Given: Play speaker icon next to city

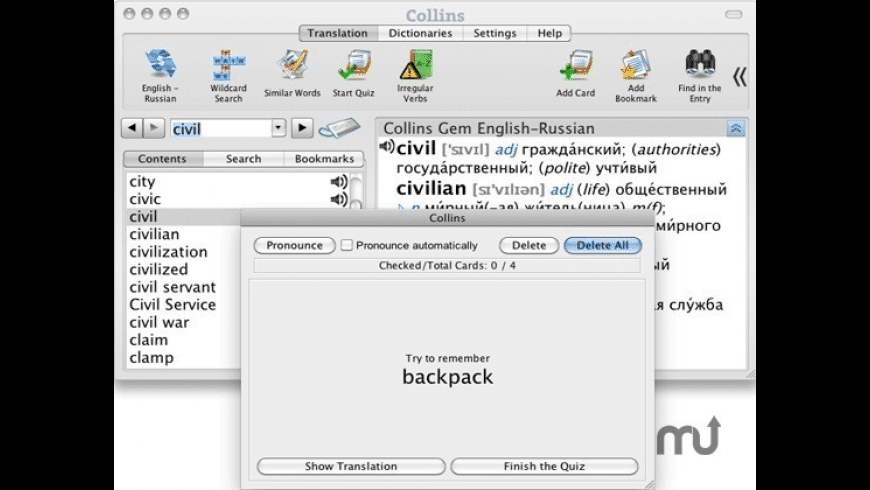Looking at the screenshot, I should click(x=338, y=181).
